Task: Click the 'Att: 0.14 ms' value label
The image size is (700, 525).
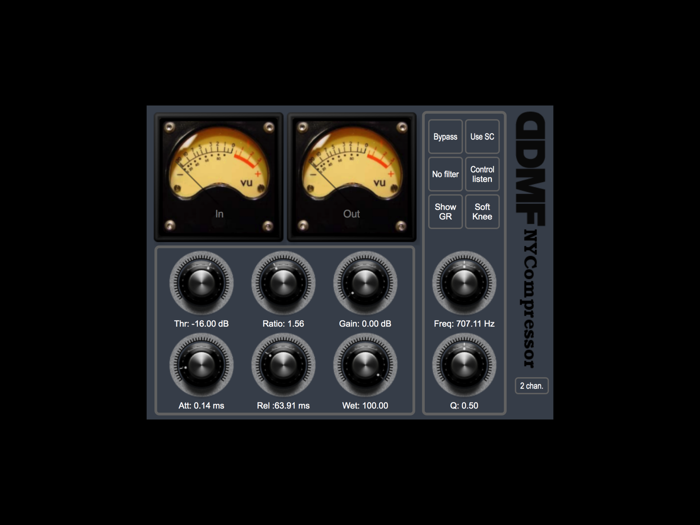Action: coord(201,406)
